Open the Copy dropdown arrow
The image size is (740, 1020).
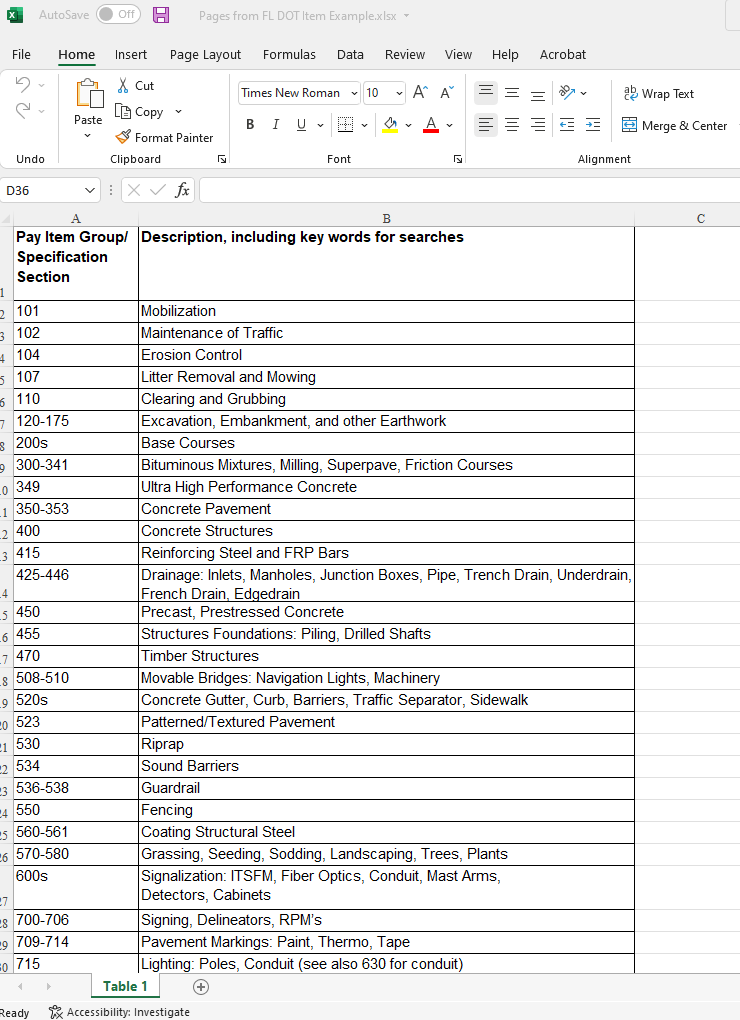[178, 112]
